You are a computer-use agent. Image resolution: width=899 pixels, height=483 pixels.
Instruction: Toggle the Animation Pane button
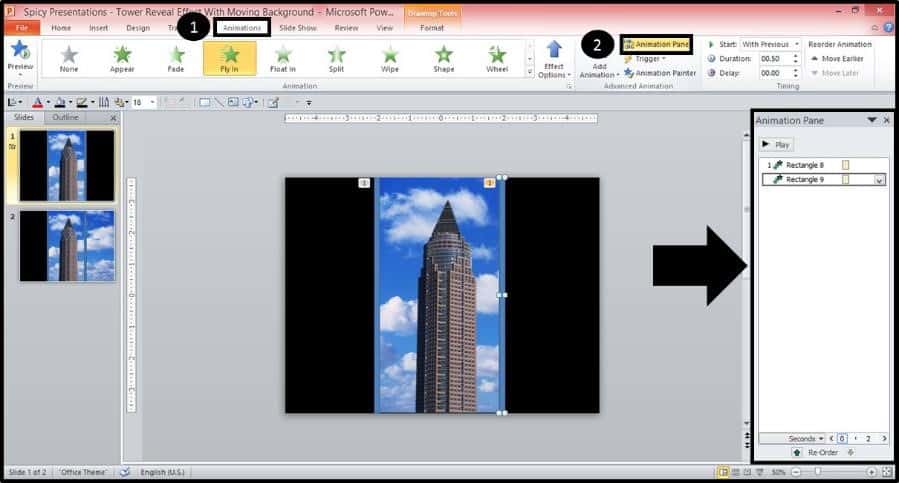pyautogui.click(x=657, y=44)
